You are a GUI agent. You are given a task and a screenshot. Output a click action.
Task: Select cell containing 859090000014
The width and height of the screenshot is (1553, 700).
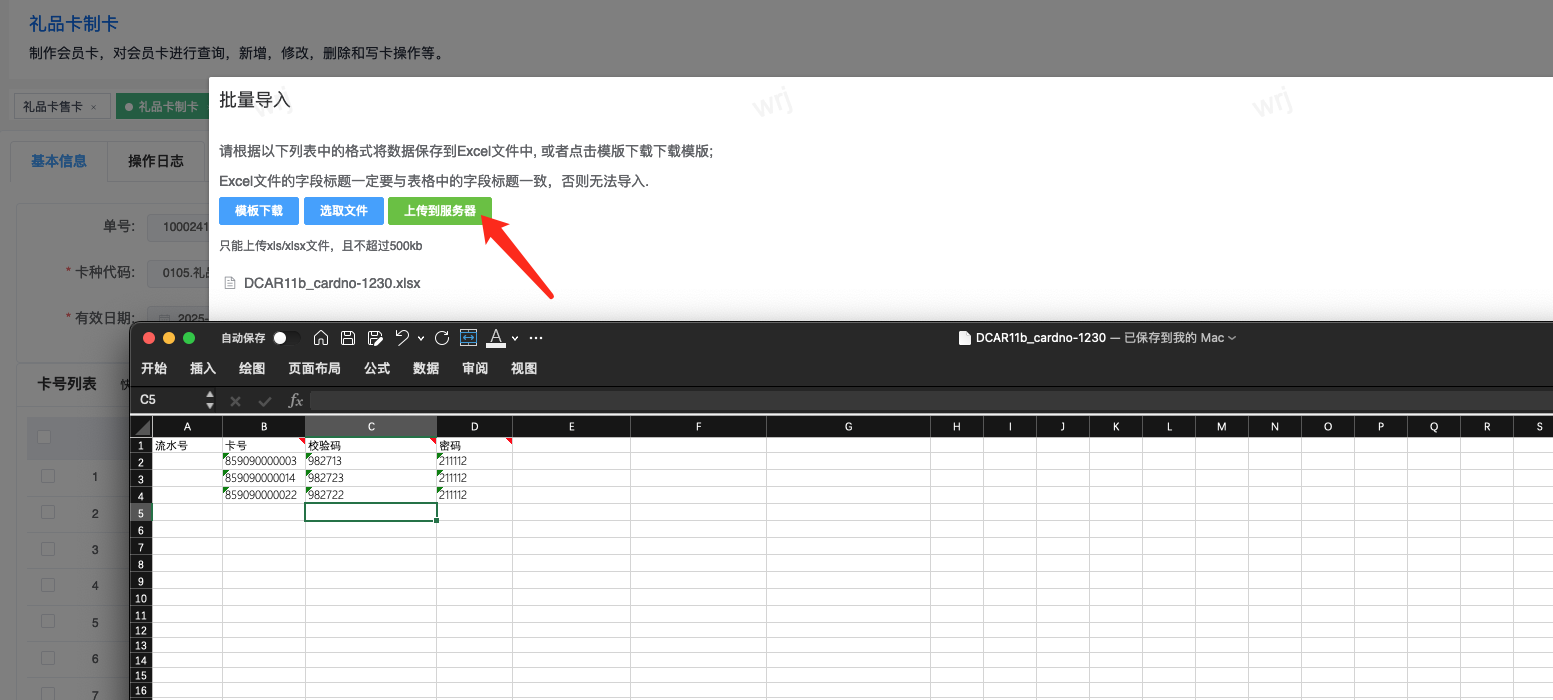click(263, 478)
